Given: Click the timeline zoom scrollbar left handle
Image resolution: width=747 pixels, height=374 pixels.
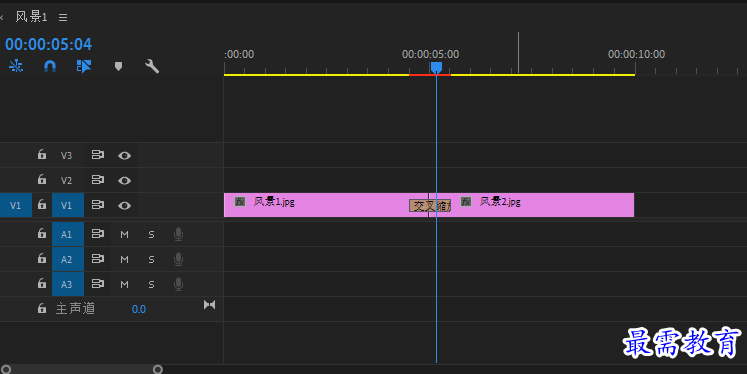Looking at the screenshot, I should [6, 369].
